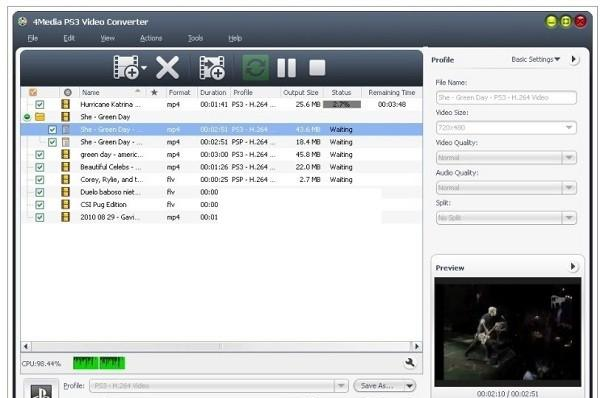Click the She - Green Day folder icon
Viewport: 600px width, 398px height.
coord(40,117)
